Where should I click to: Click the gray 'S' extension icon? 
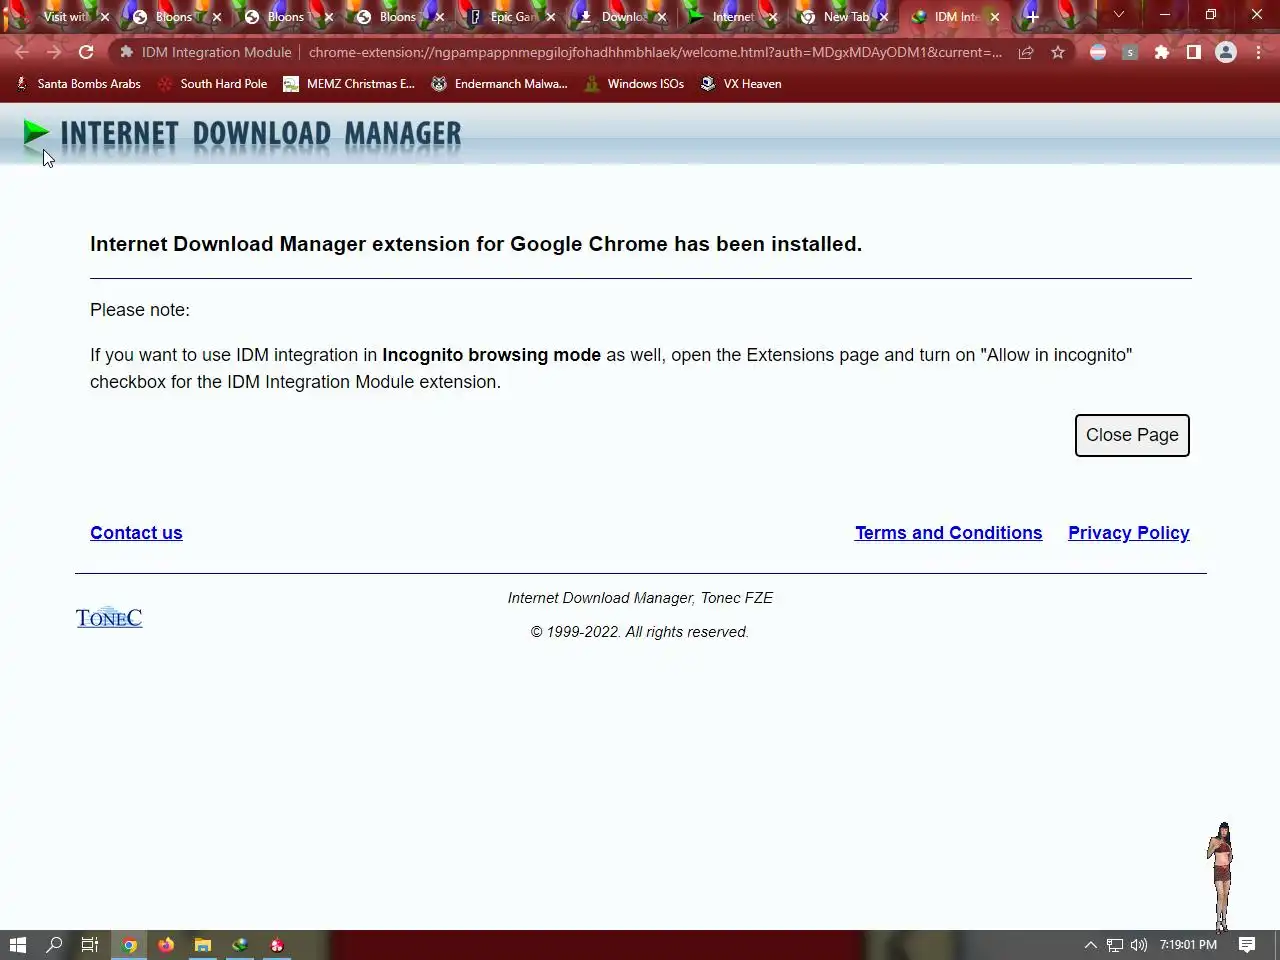[1130, 52]
